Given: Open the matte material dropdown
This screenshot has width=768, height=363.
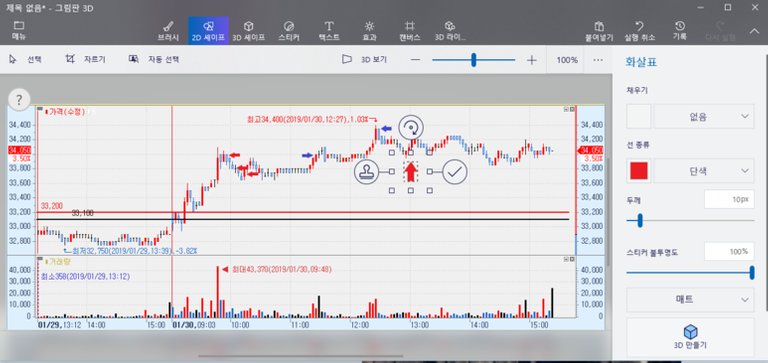Looking at the screenshot, I should [x=690, y=300].
